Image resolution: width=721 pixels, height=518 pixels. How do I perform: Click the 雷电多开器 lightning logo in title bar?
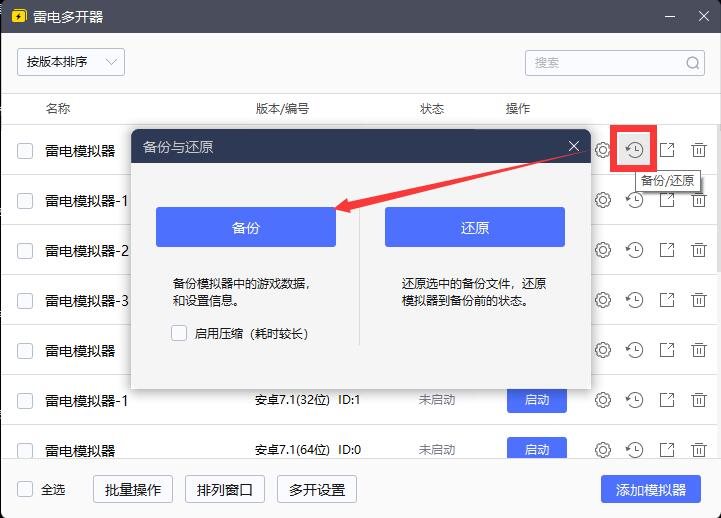click(19, 17)
